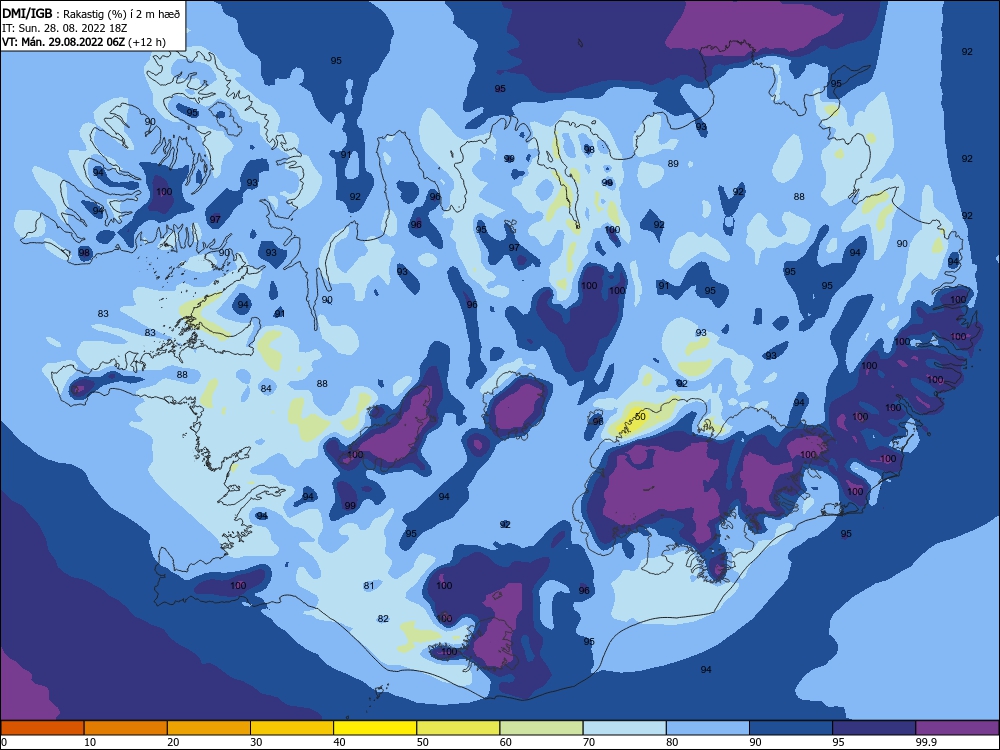Viewport: 1000px width, 750px height.
Task: Click the '50' value on the yellow map patch
Action: pos(640,416)
